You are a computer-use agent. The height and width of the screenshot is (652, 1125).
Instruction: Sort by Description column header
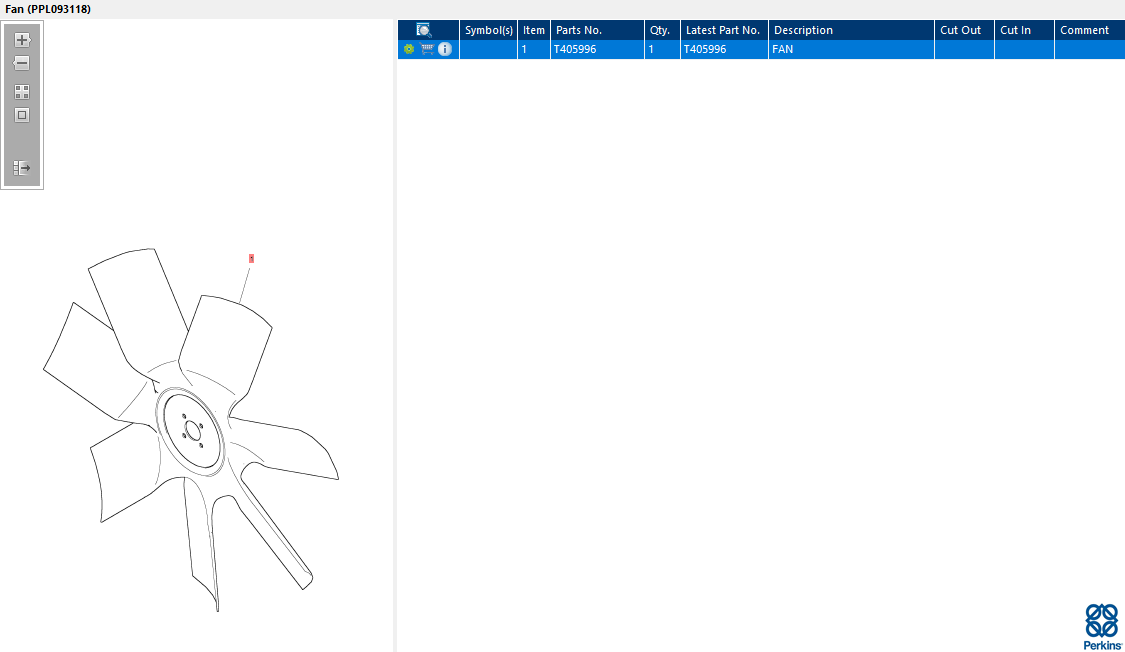(x=851, y=30)
